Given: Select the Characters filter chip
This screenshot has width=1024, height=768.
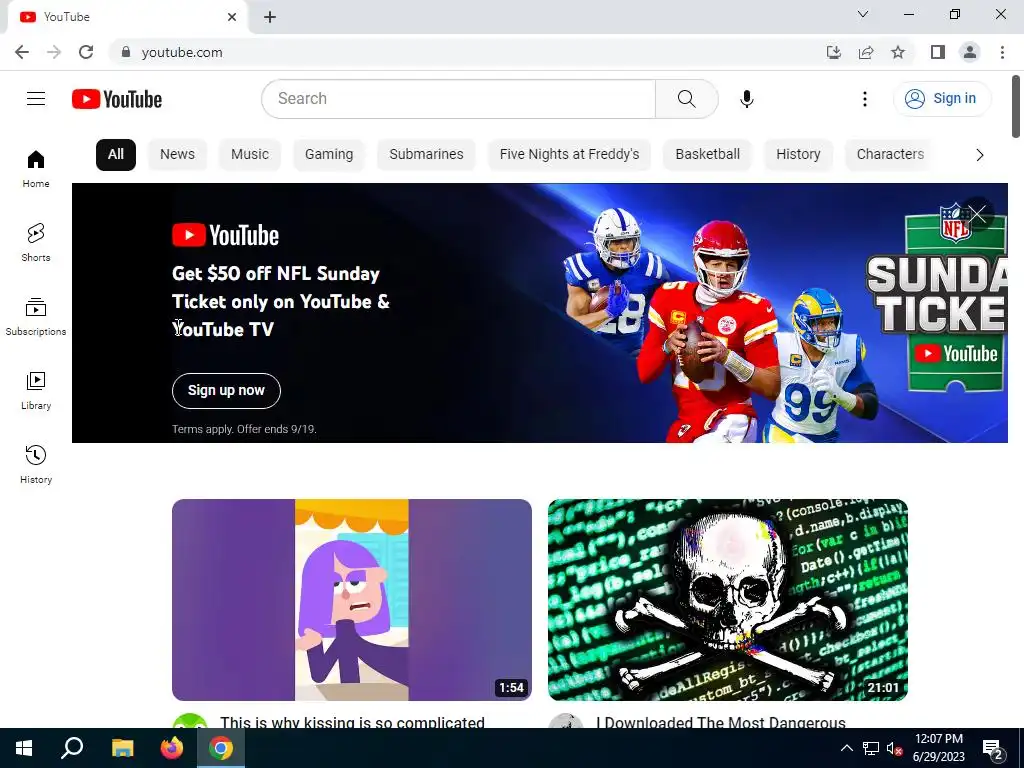Looking at the screenshot, I should point(890,155).
